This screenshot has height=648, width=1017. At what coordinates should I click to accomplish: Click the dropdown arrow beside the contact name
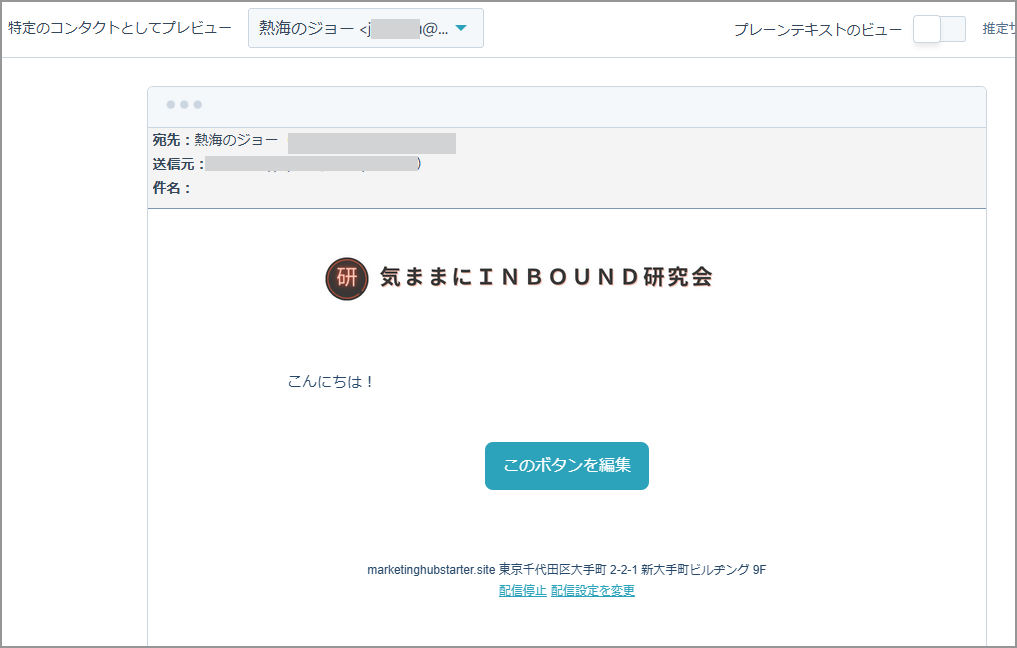pos(461,28)
